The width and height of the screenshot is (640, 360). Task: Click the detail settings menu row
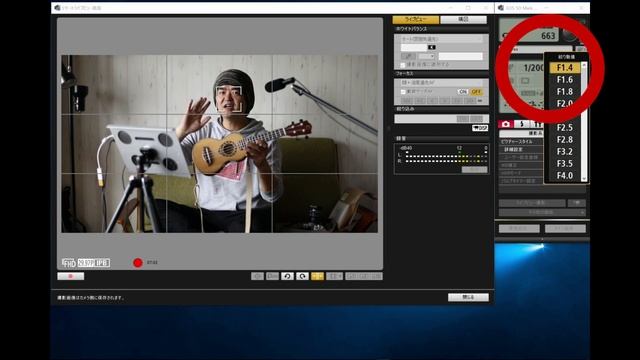click(x=521, y=149)
